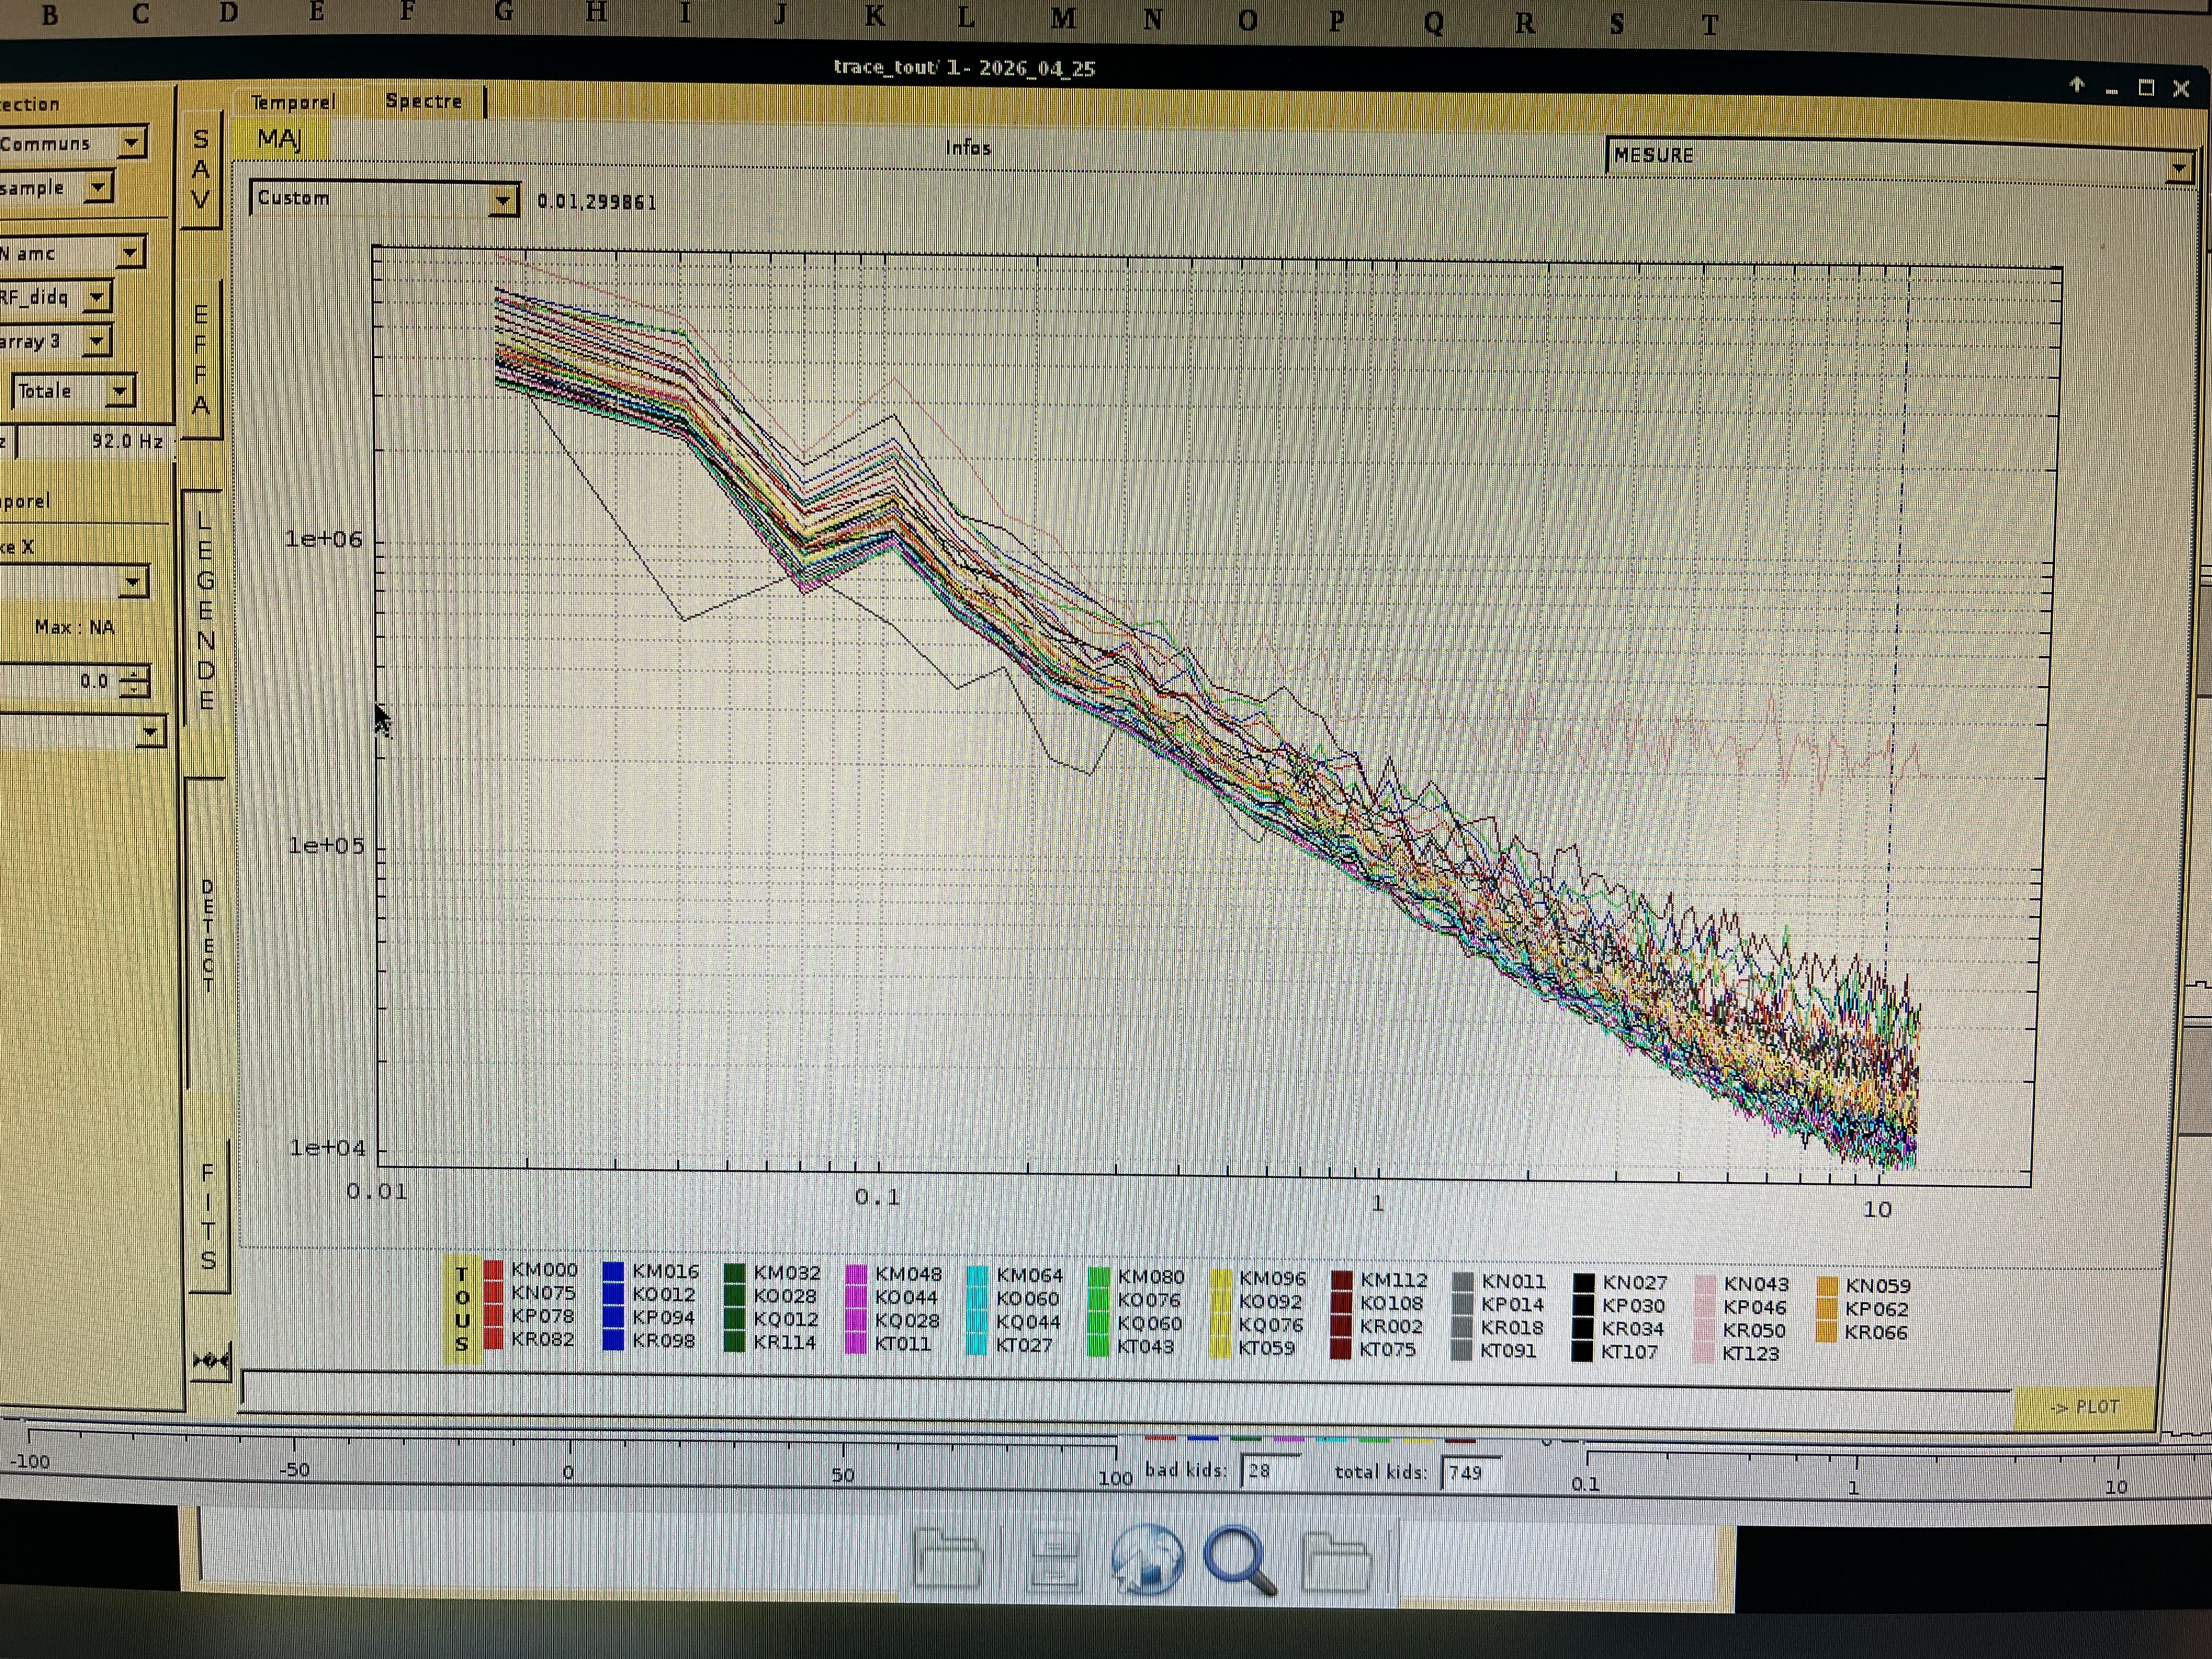This screenshot has width=2212, height=1659.
Task: Open the RF_didq dropdown
Action: 55,297
